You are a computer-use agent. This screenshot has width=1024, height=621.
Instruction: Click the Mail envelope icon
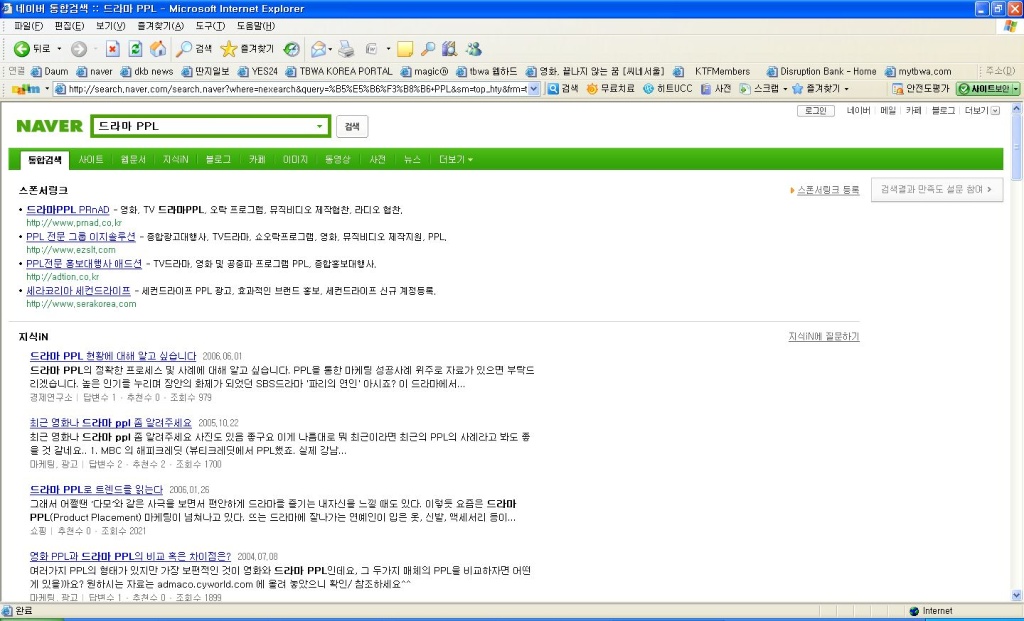tap(318, 49)
